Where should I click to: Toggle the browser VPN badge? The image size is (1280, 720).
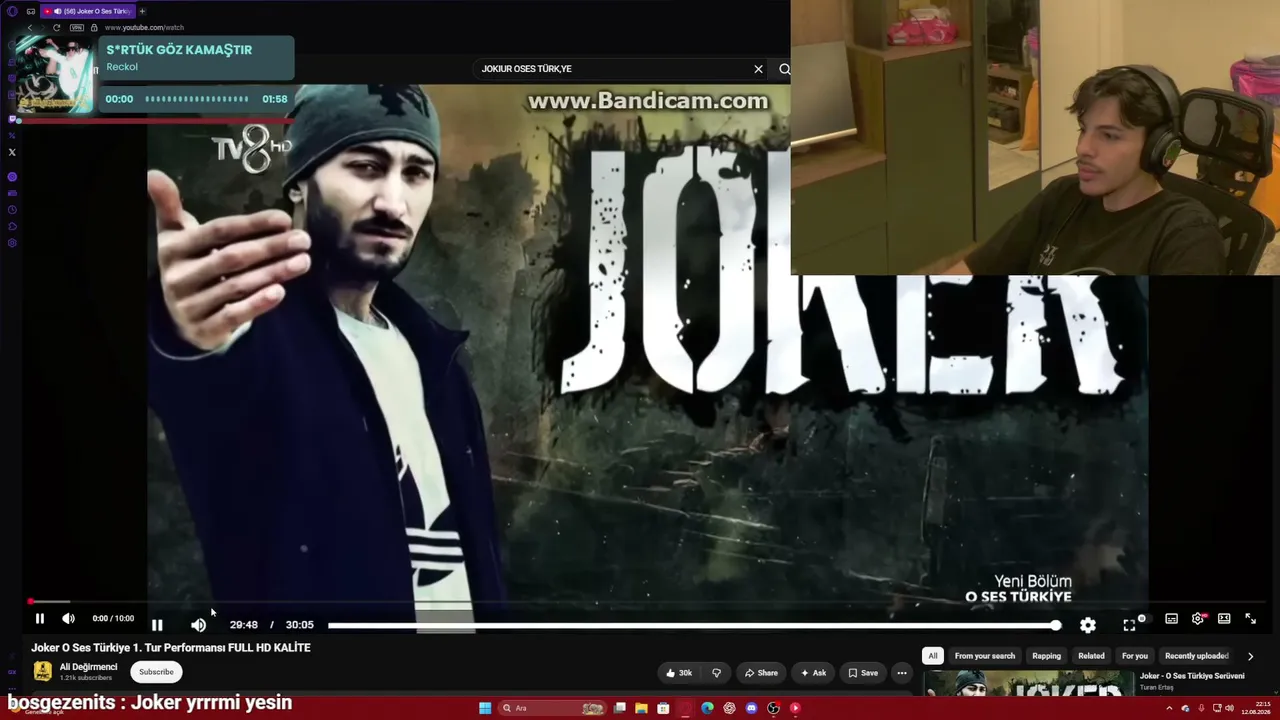click(x=76, y=28)
